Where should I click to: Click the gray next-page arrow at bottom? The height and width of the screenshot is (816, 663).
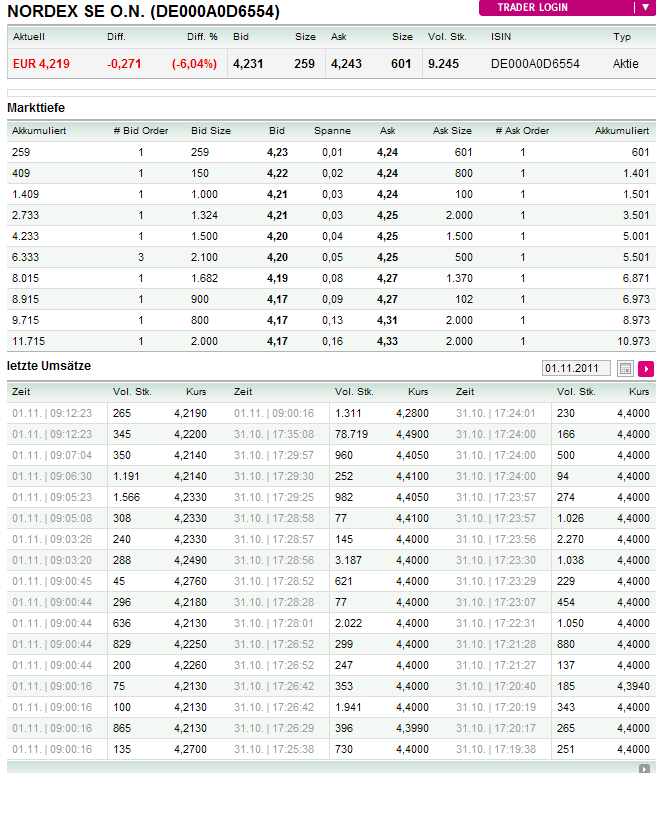(x=644, y=769)
